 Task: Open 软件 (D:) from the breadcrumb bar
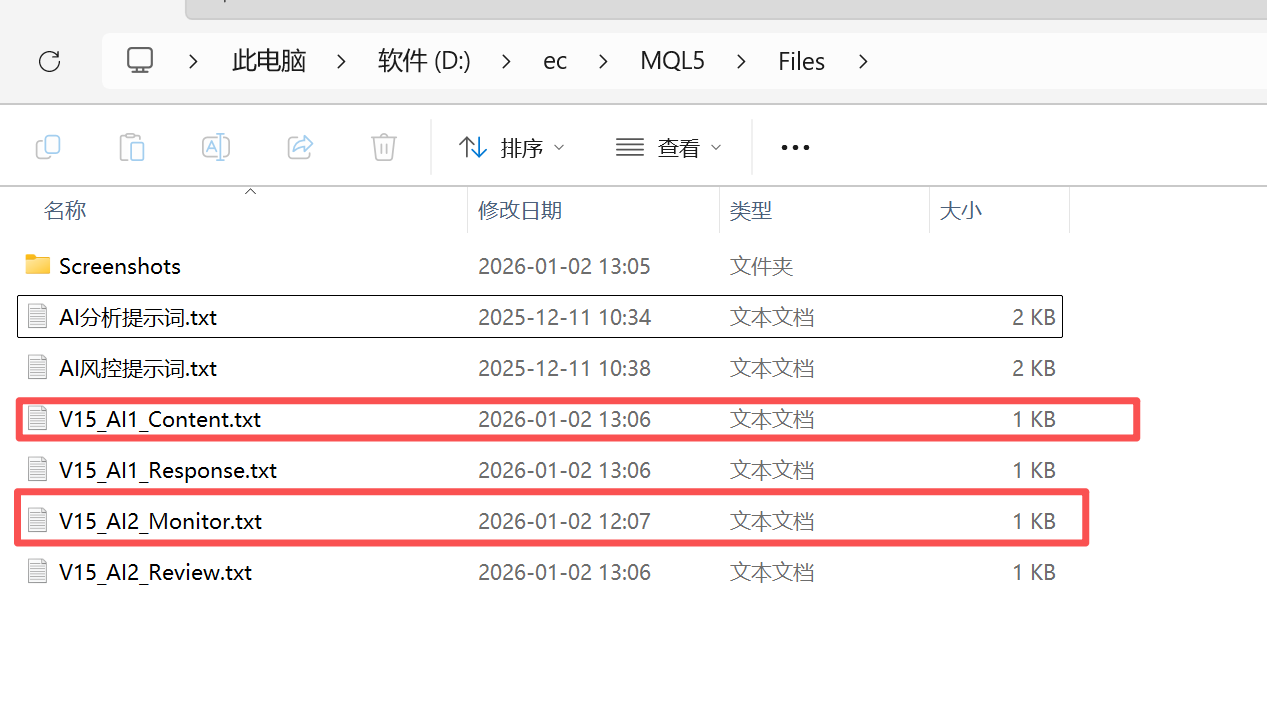423,60
